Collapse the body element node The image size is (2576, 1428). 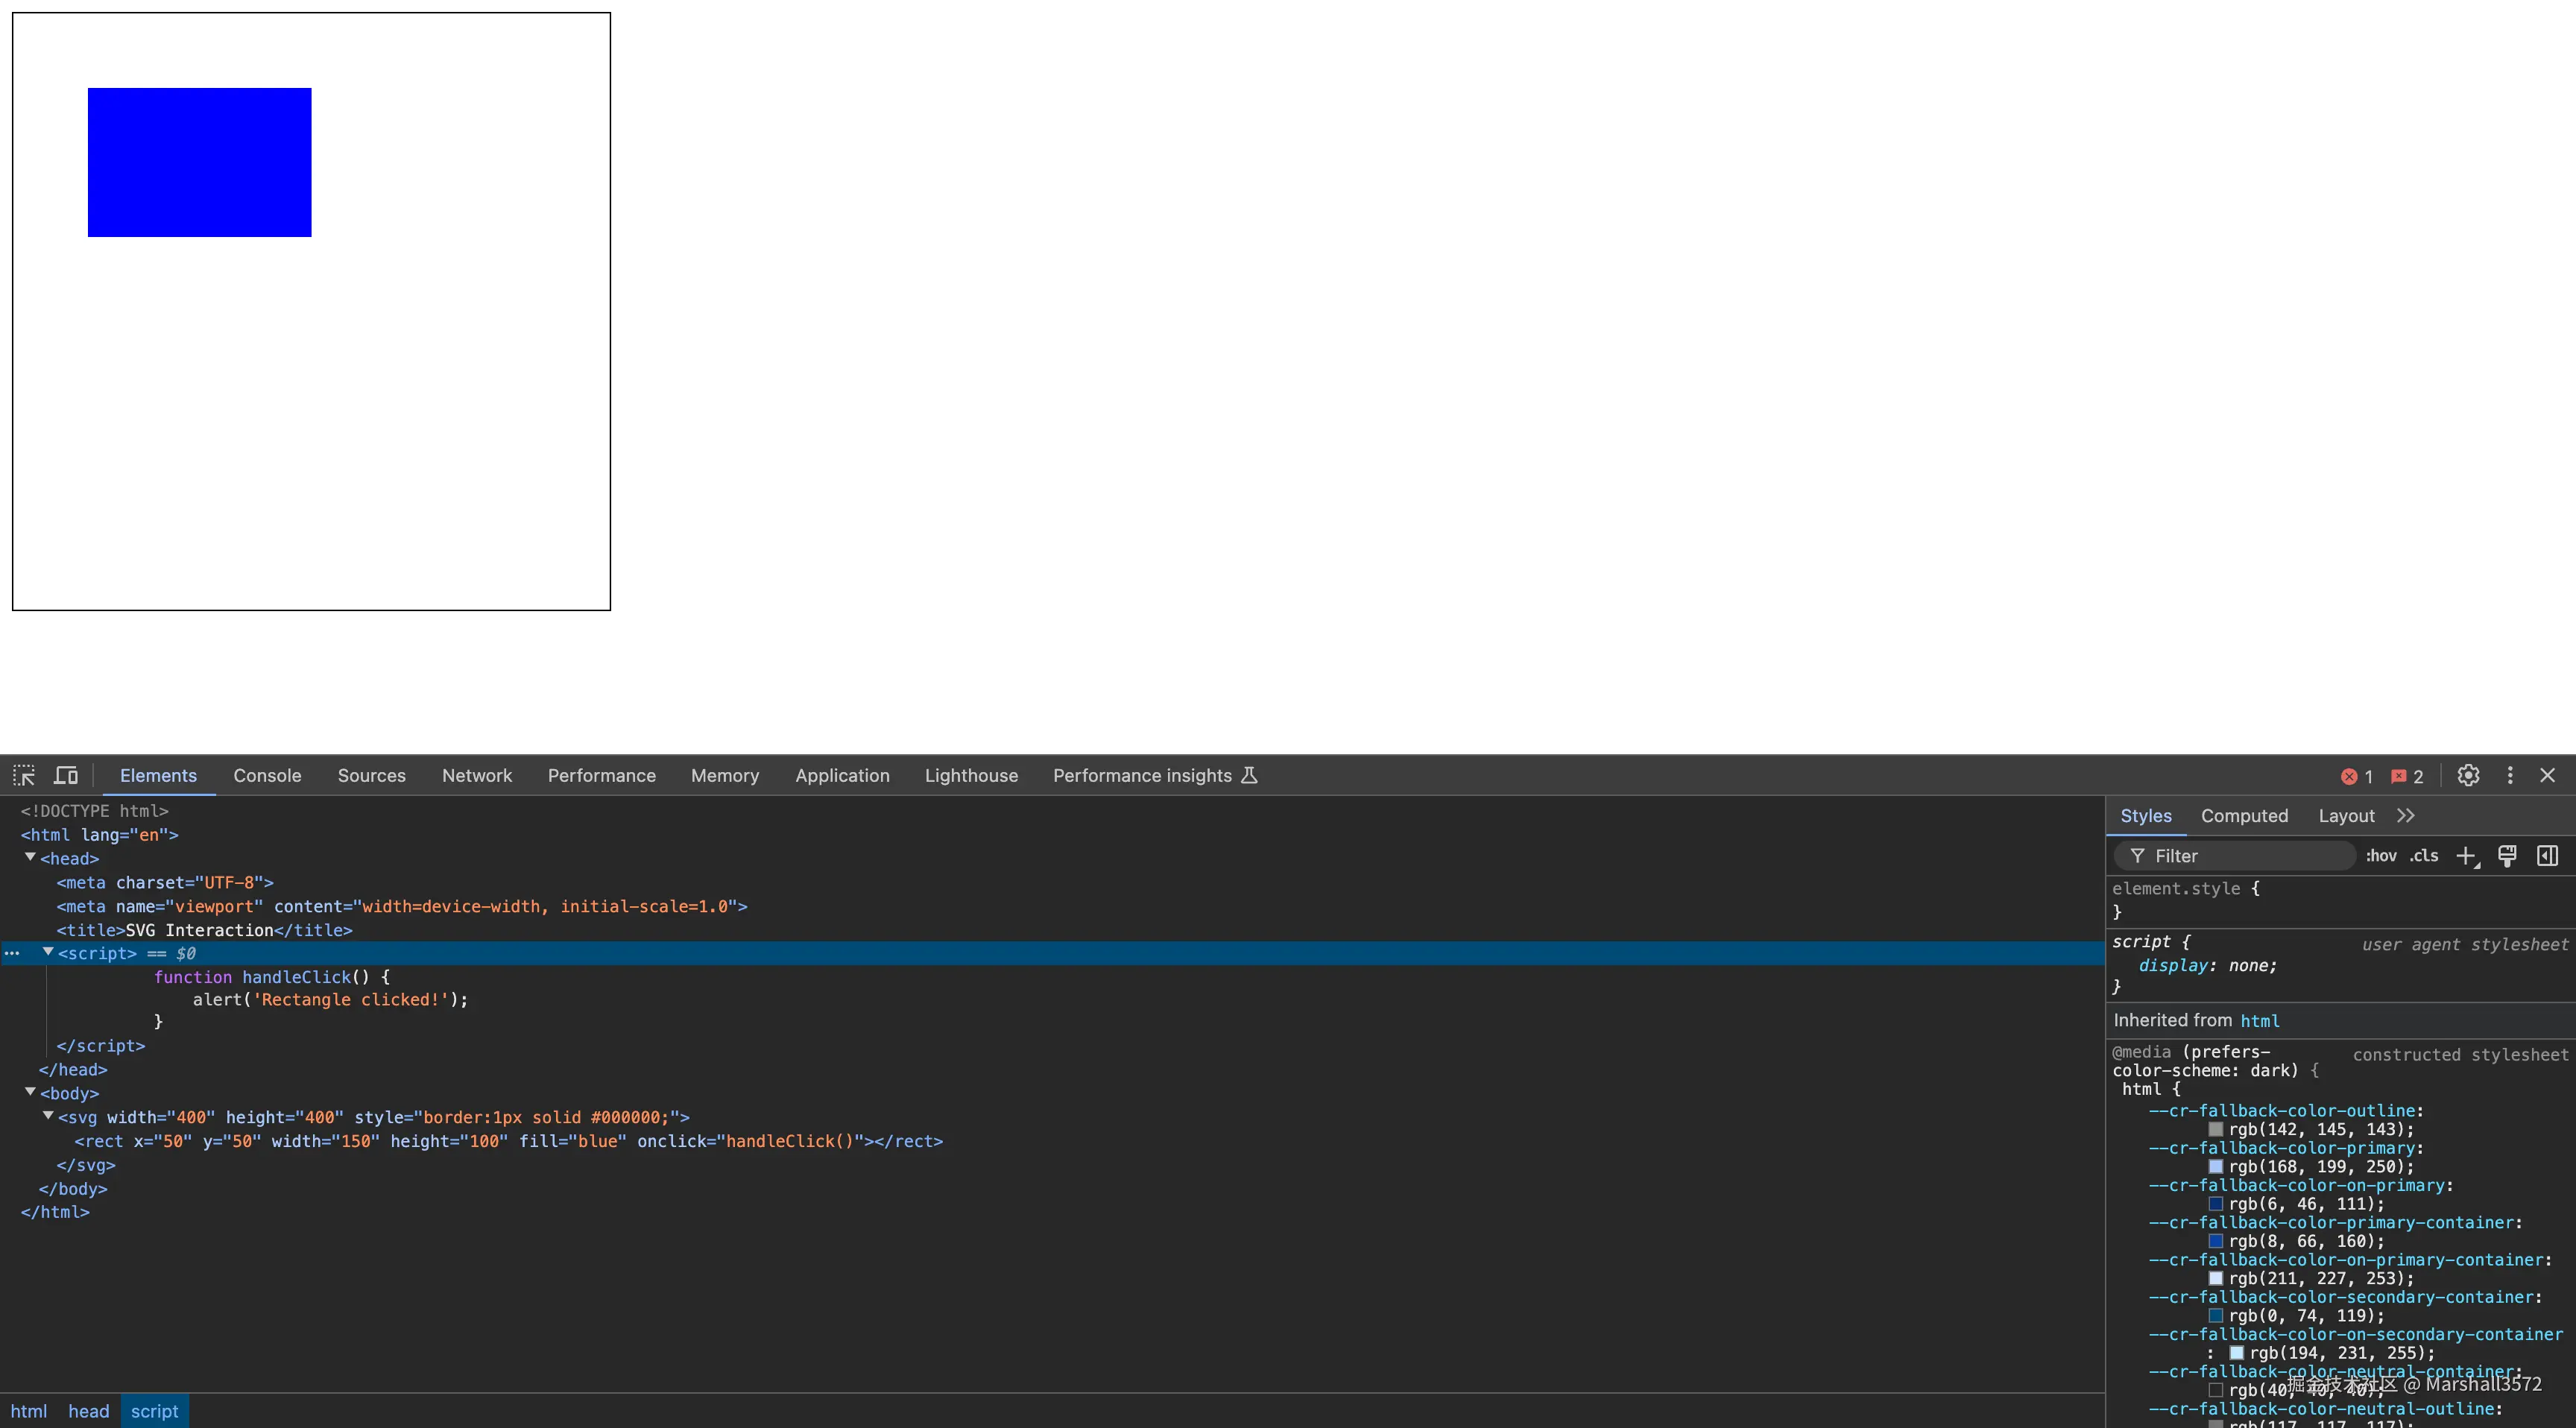pos(30,1092)
